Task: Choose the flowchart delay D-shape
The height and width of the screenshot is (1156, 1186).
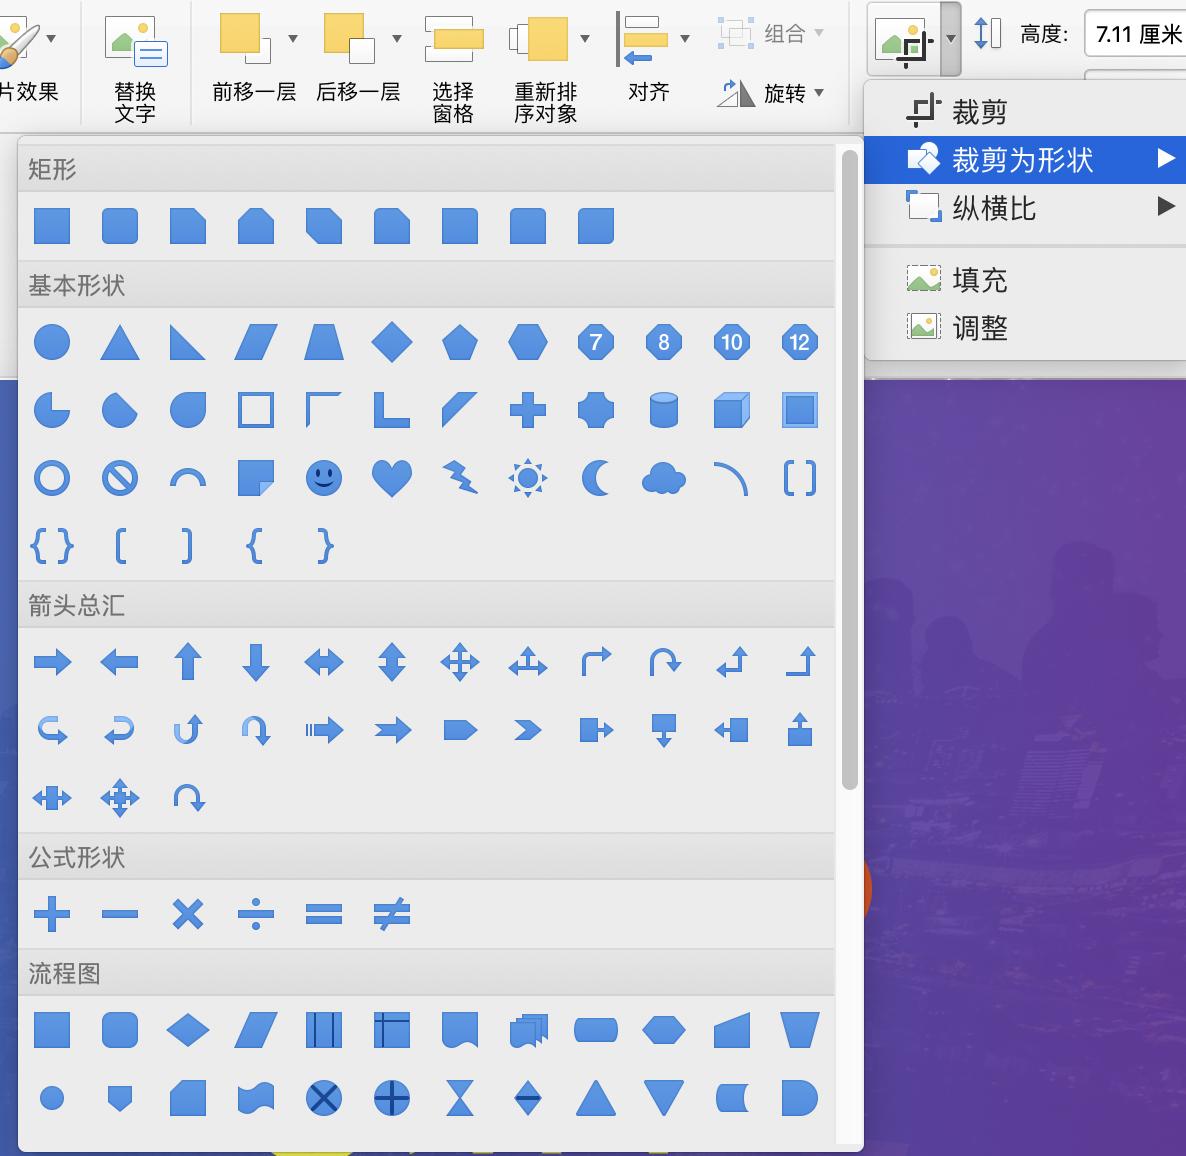Action: (799, 1099)
